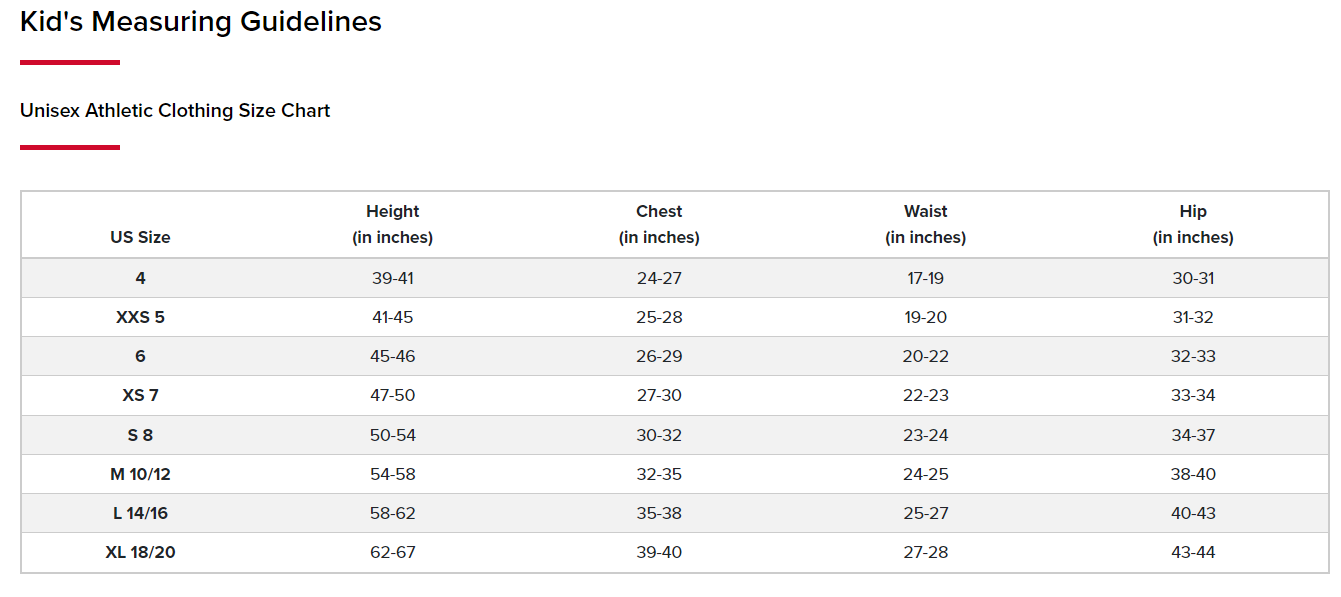The image size is (1341, 597).
Task: Select the XL 18/20 size label
Action: coord(140,552)
